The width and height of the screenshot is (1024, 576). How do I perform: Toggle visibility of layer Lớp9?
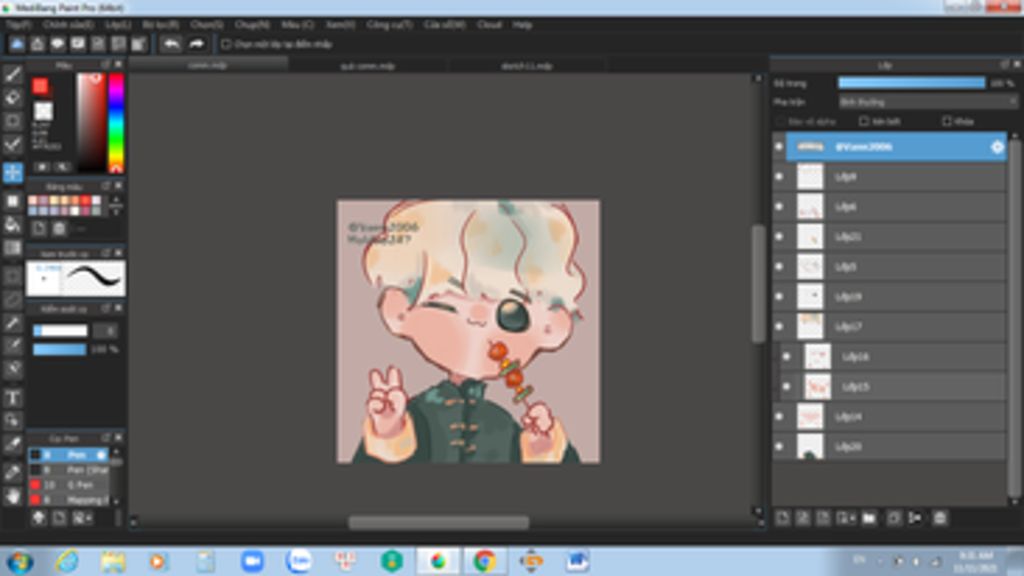(779, 176)
